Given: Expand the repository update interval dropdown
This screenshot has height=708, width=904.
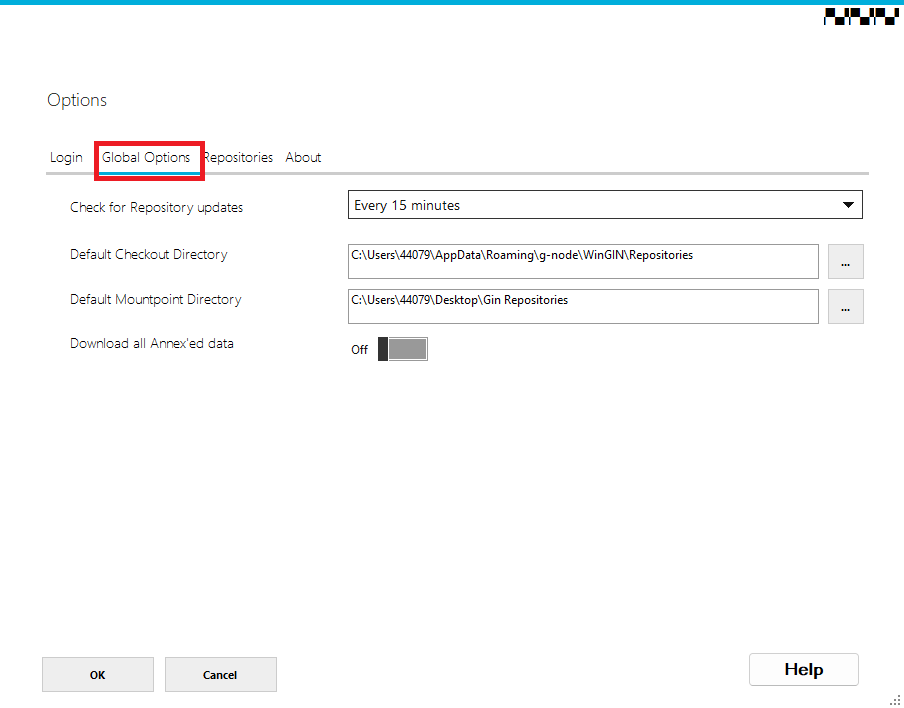Looking at the screenshot, I should pyautogui.click(x=848, y=205).
